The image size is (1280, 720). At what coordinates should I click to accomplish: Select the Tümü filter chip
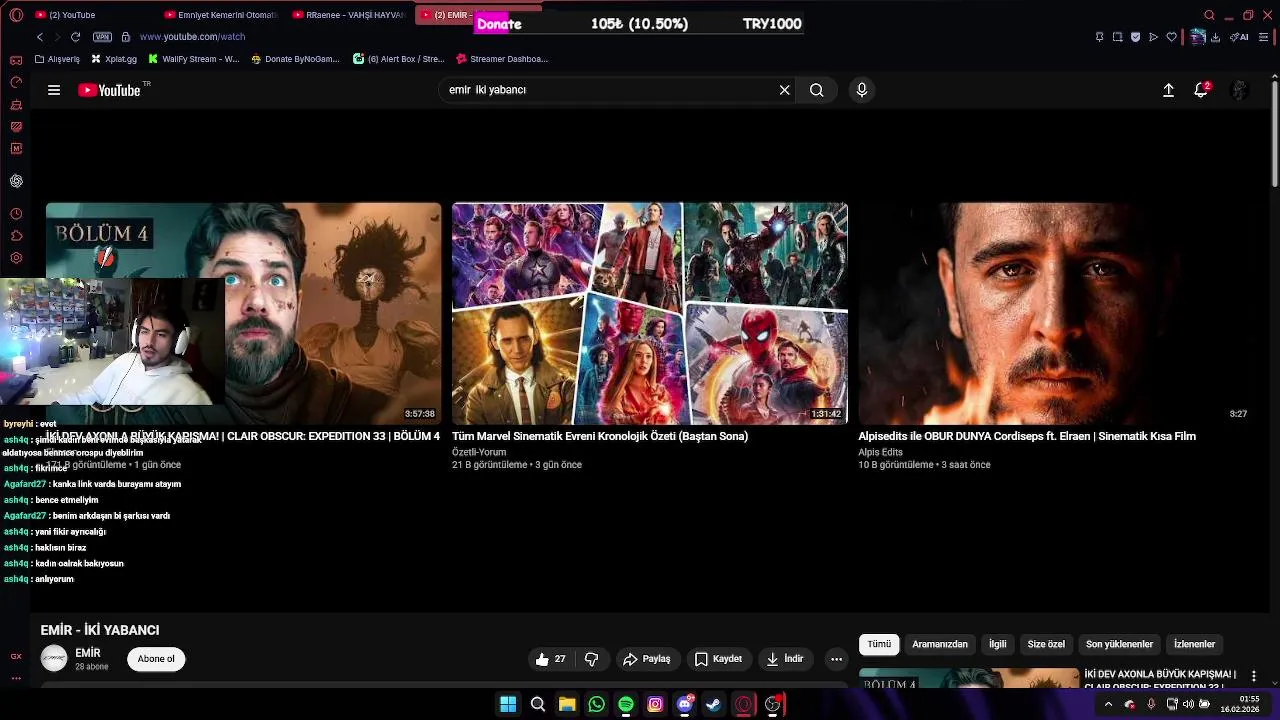tap(879, 644)
